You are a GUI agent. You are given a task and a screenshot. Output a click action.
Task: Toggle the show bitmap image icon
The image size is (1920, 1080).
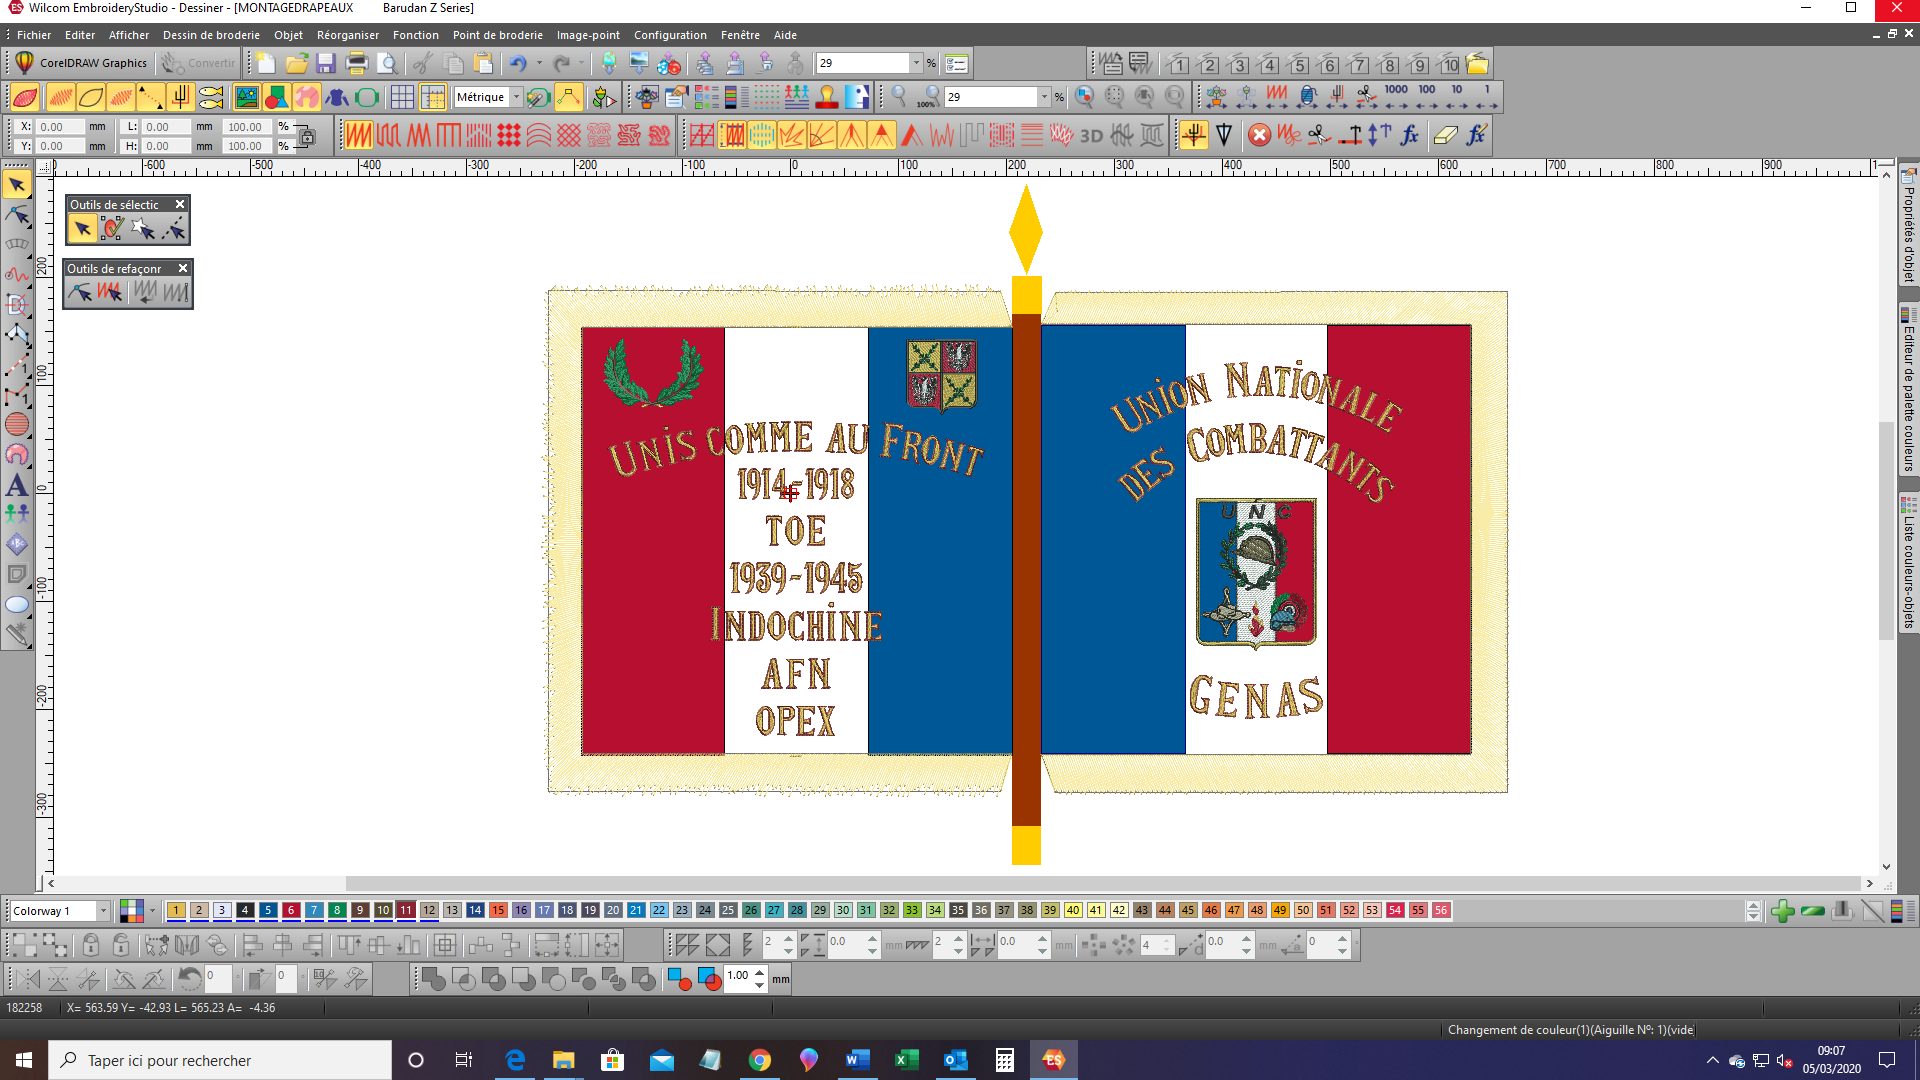(x=246, y=97)
